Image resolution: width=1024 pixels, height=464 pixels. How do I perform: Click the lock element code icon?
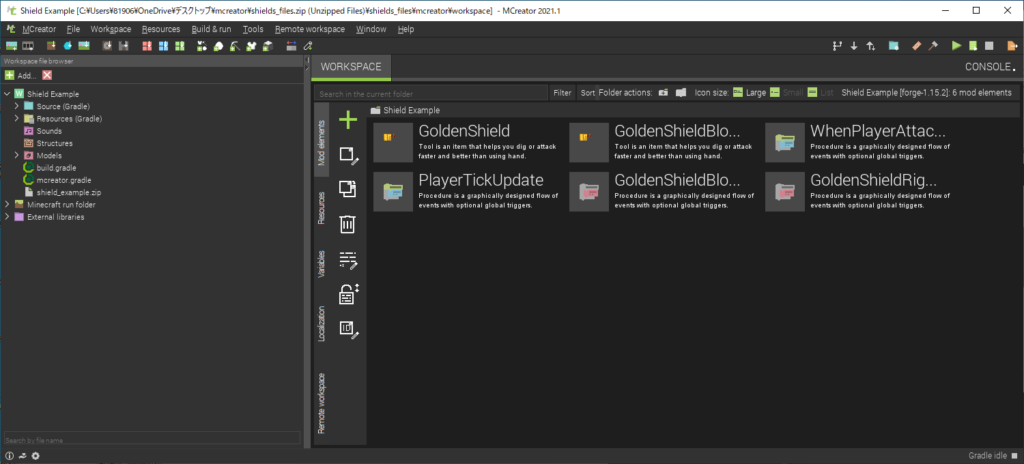coord(348,294)
